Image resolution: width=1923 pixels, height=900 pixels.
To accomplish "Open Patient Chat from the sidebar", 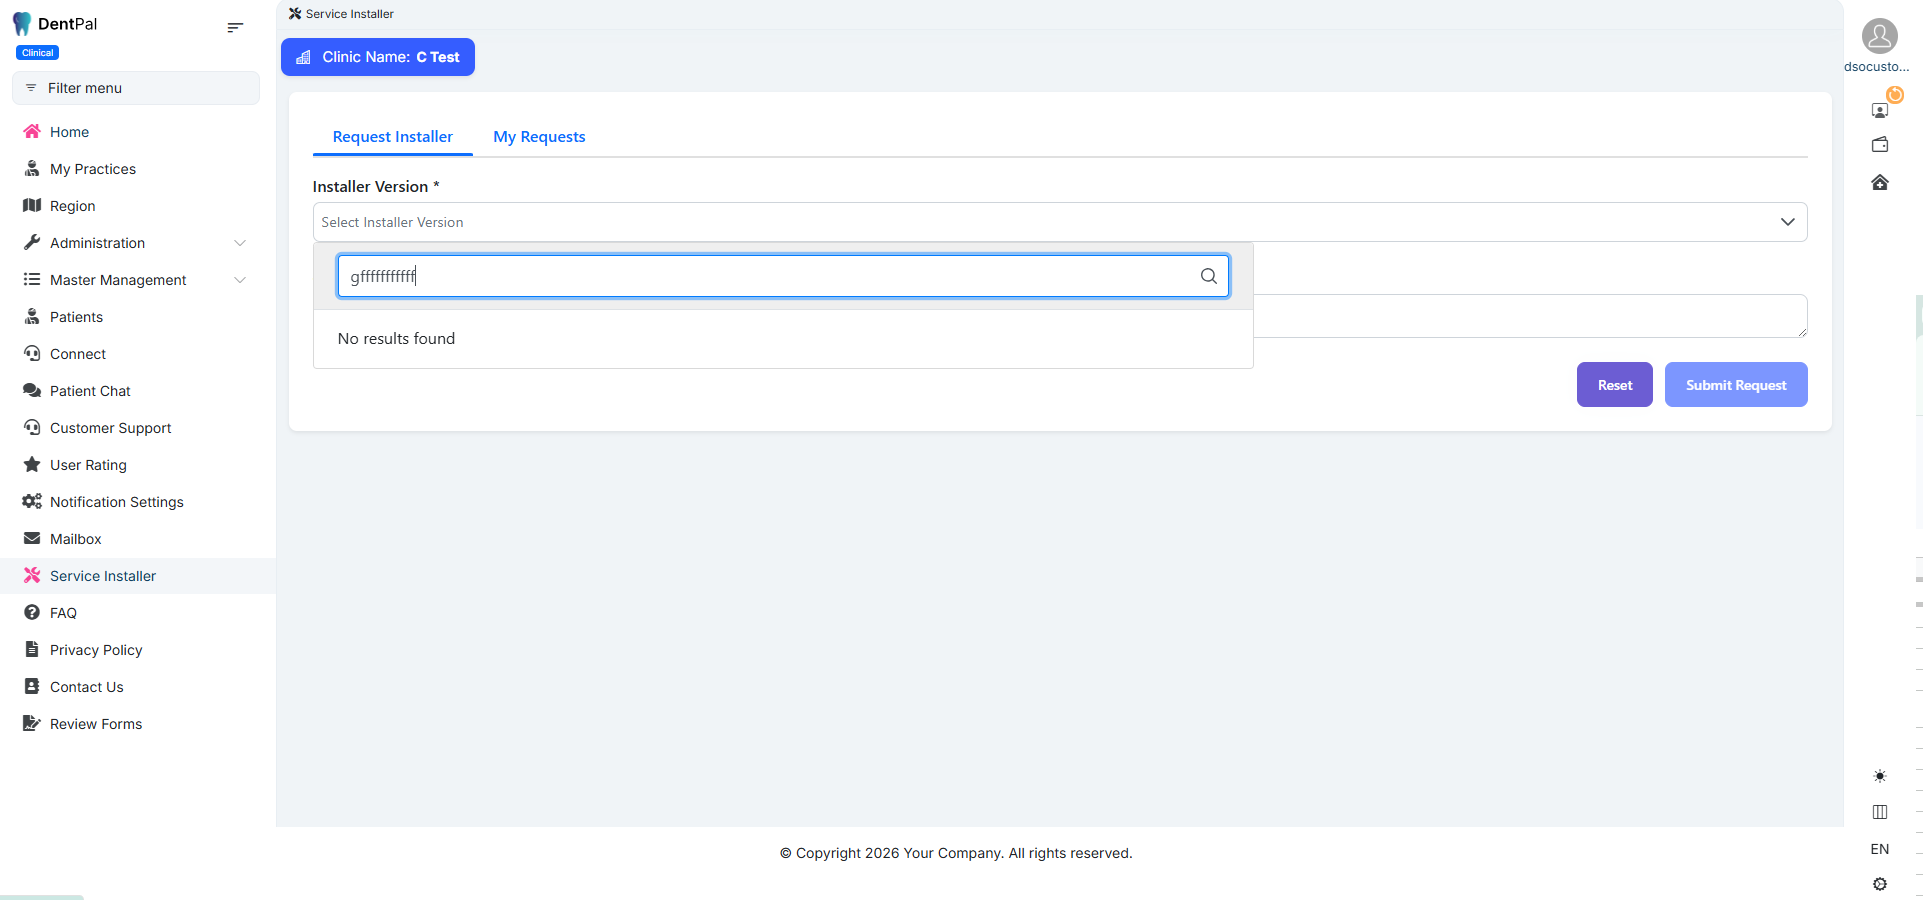I will (90, 391).
